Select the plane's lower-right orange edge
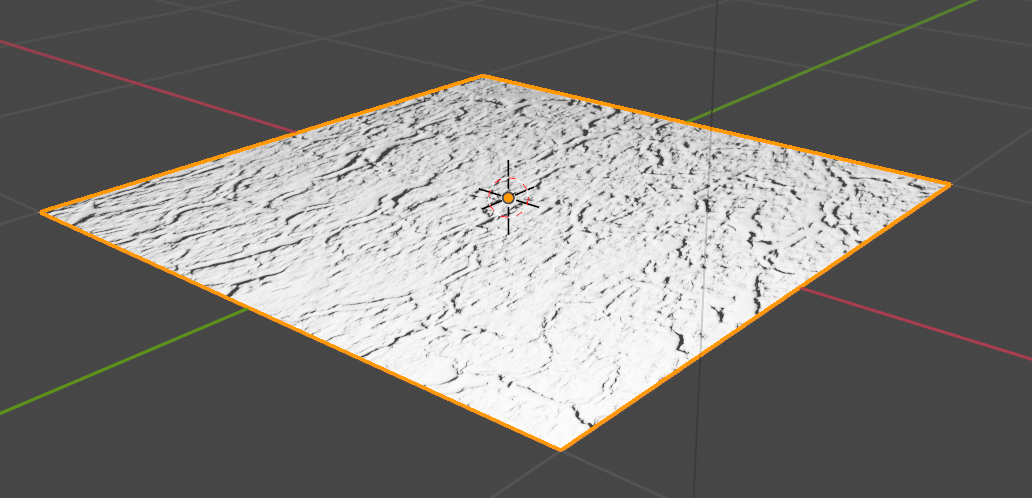This screenshot has height=498, width=1032. [755, 316]
